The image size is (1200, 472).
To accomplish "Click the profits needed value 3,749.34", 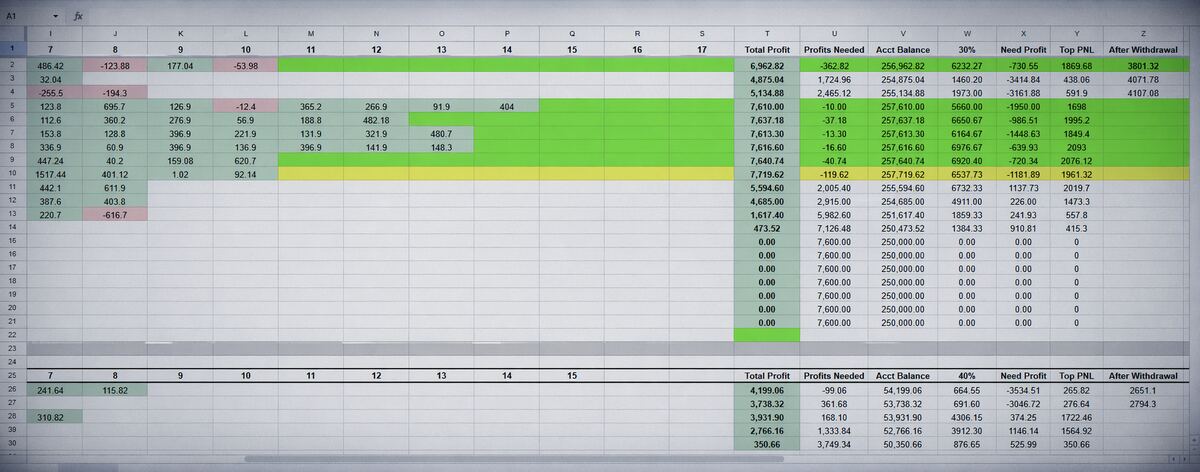I will tap(835, 443).
